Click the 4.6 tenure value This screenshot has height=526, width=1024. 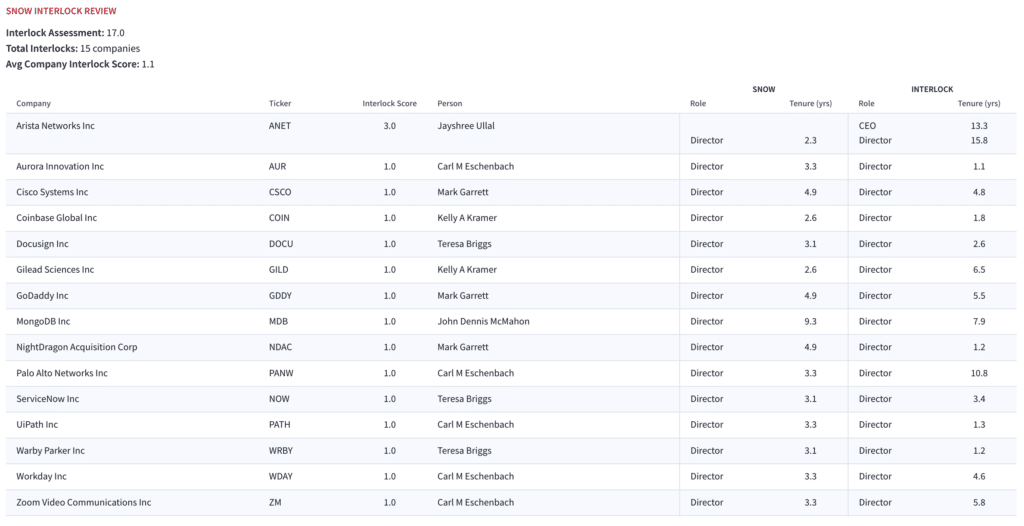pos(979,476)
